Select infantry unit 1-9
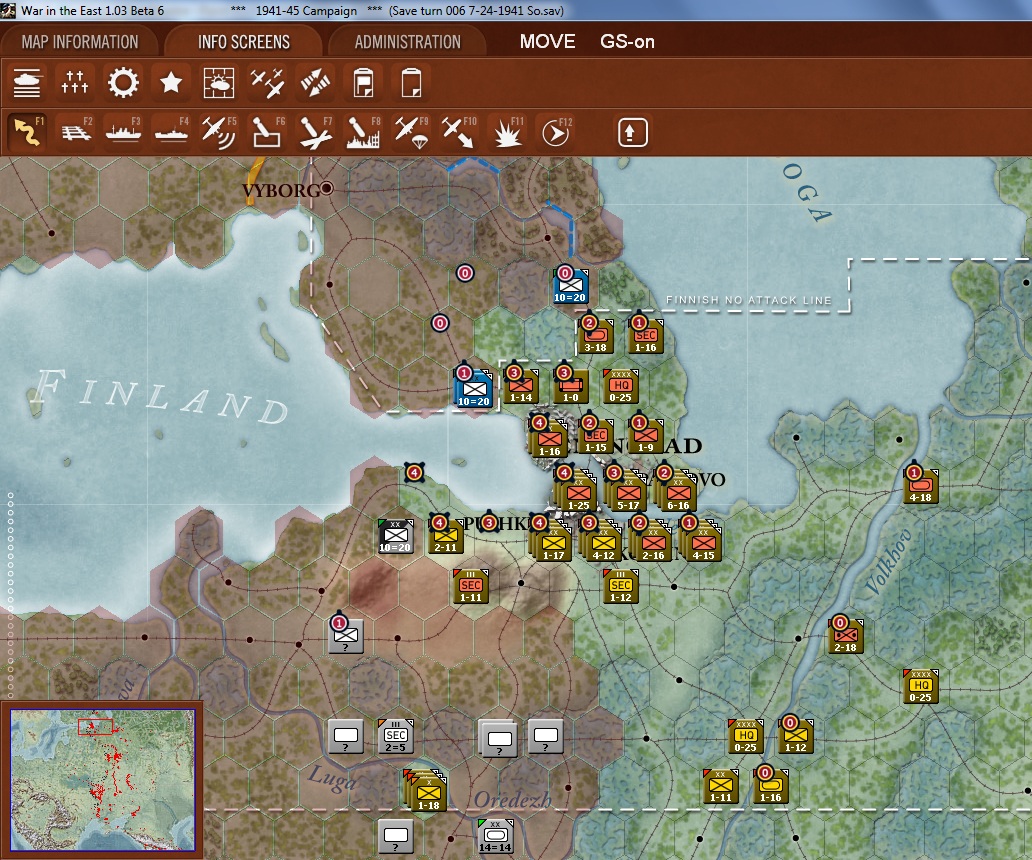Screen dimensions: 1032x860 (x=646, y=436)
